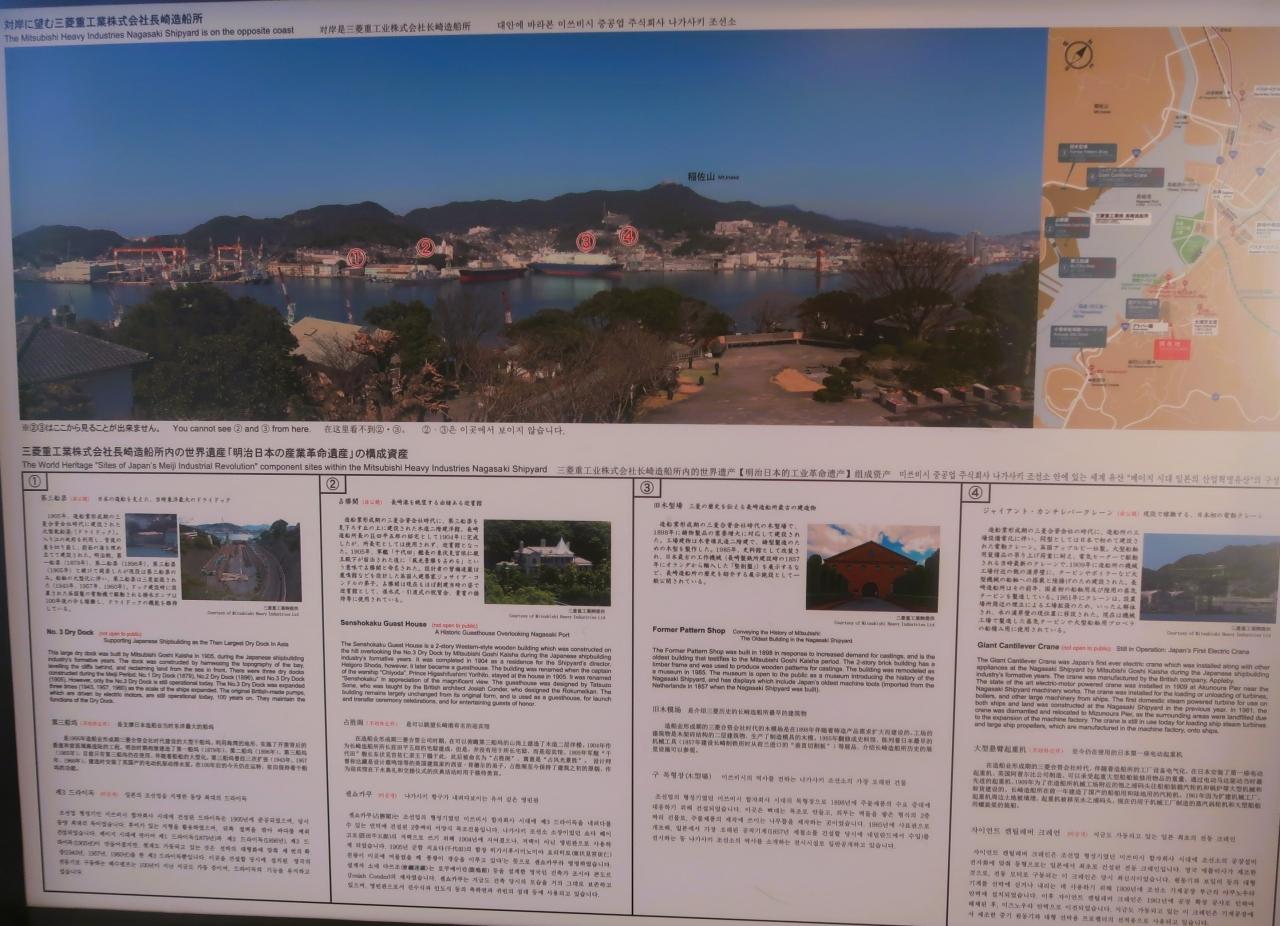Viewport: 1280px width, 926px height.
Task: Click red circled marker ④ on the panorama
Action: (x=627, y=236)
